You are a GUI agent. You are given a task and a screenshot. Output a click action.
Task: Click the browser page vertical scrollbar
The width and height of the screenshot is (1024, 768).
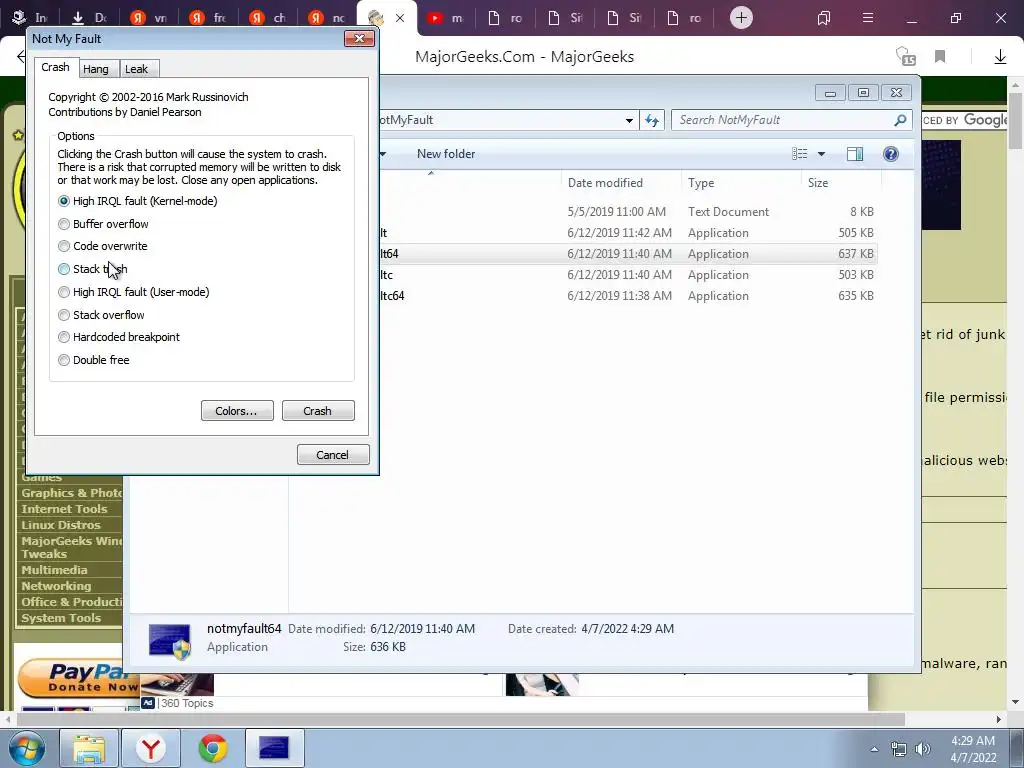point(1016,121)
